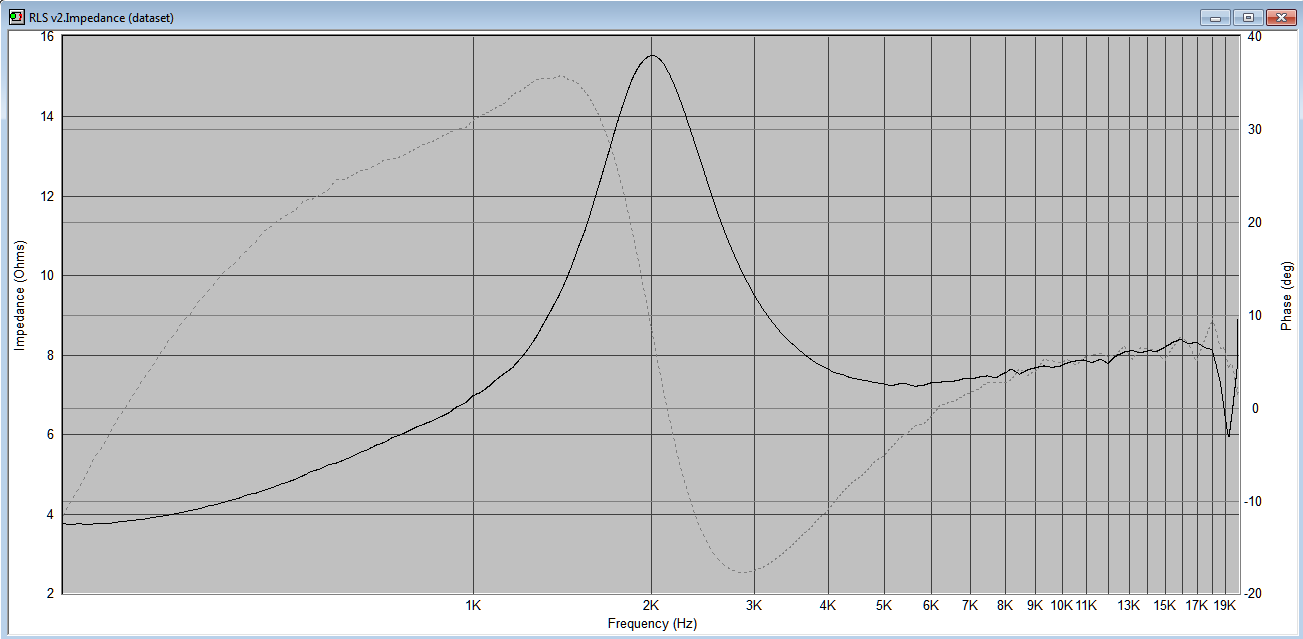The height and width of the screenshot is (639, 1303).
Task: Click the 4 ohms impedance axis value
Action: tap(51, 515)
